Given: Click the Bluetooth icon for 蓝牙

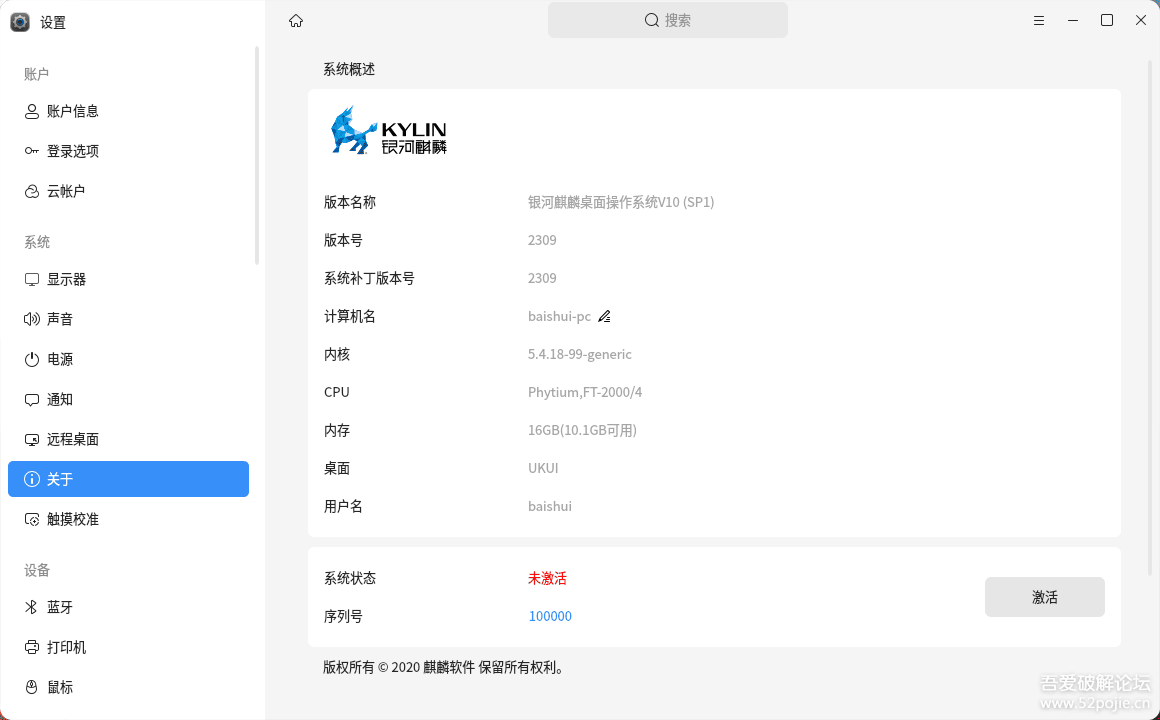Looking at the screenshot, I should point(31,608).
